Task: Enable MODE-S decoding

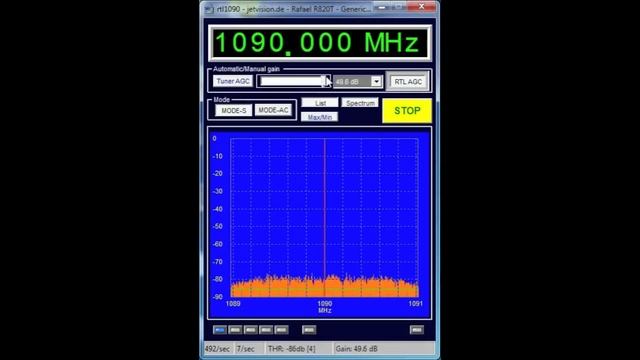Action: [x=233, y=111]
